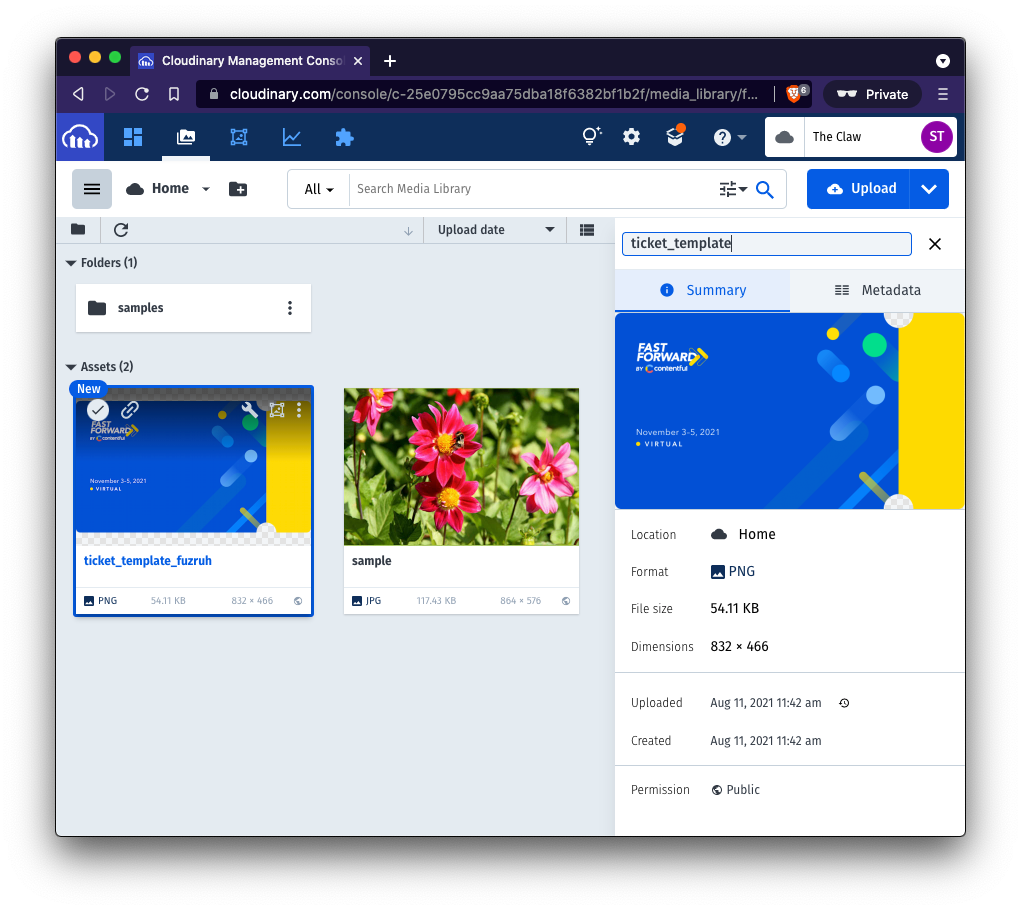Screen dimensions: 1021x910
Task: Toggle the asset list view layout
Action: 587,230
